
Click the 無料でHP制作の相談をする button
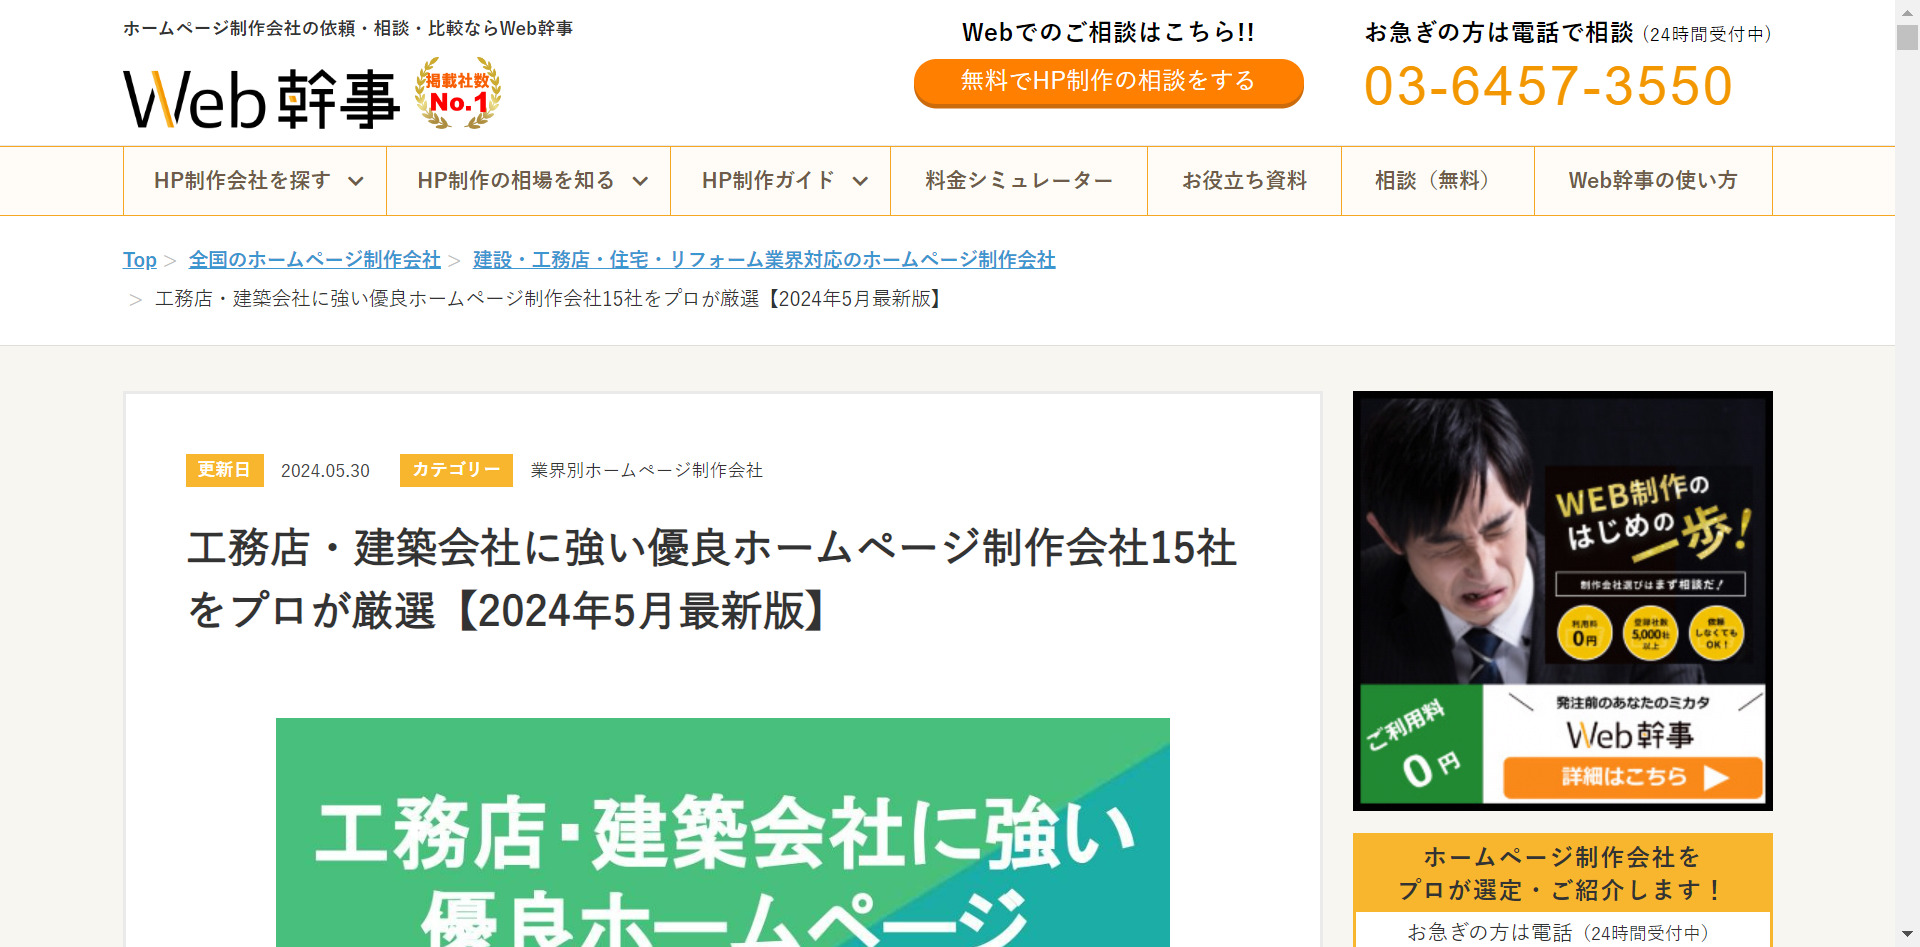coord(1108,82)
